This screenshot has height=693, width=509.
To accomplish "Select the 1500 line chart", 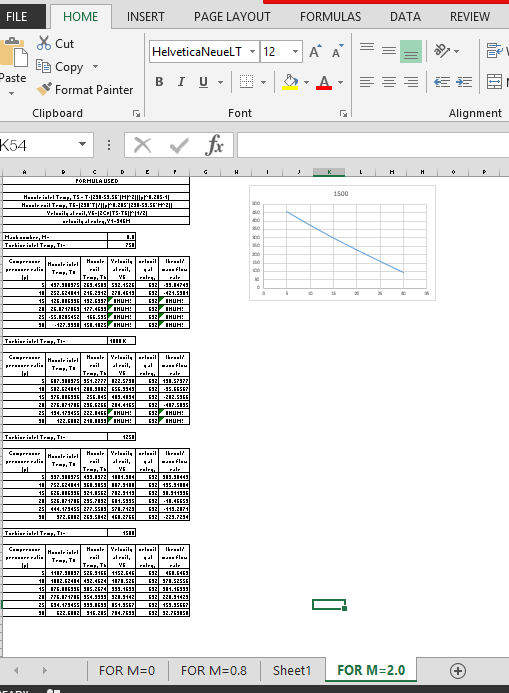I will click(x=342, y=243).
